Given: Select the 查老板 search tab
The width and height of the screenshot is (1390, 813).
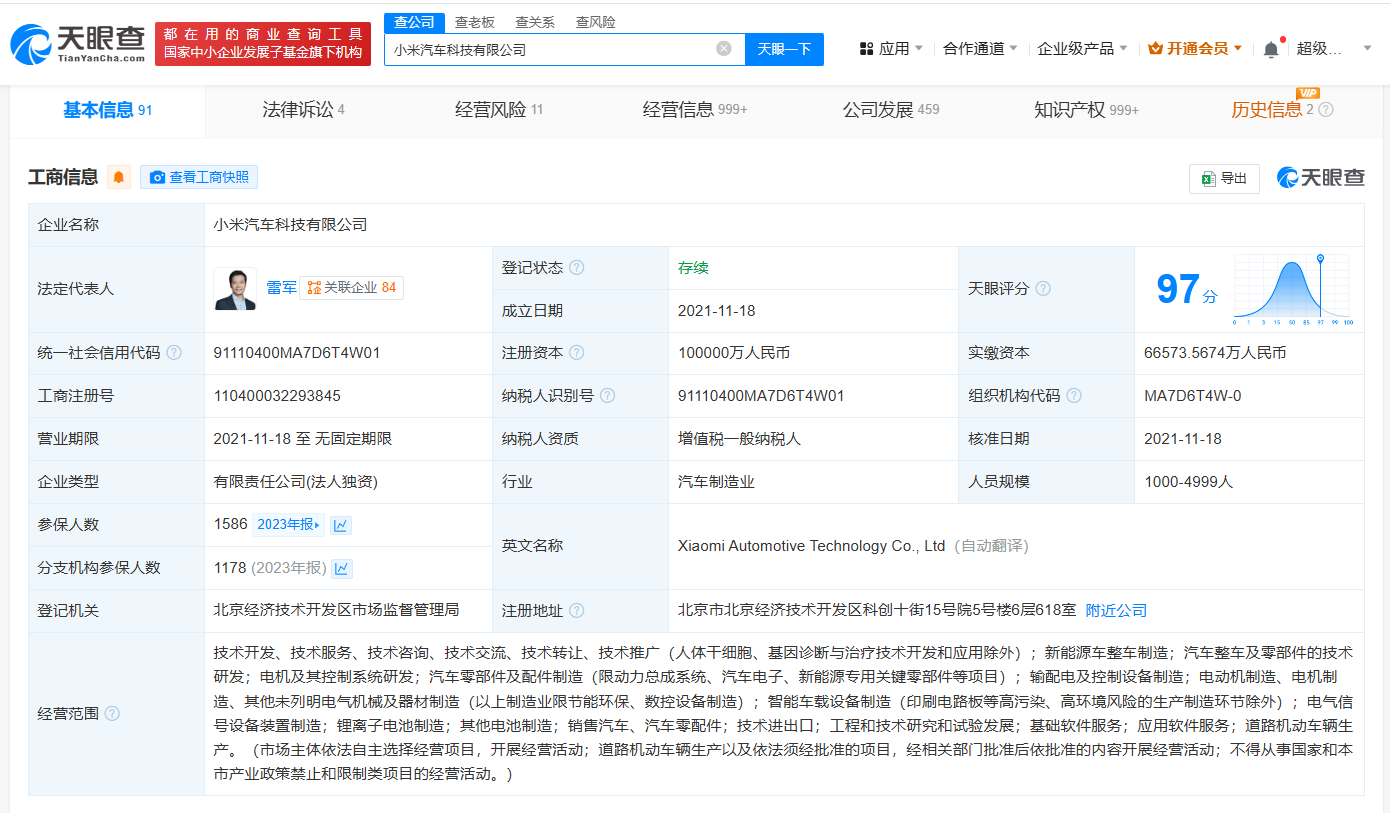Looking at the screenshot, I should 474,22.
